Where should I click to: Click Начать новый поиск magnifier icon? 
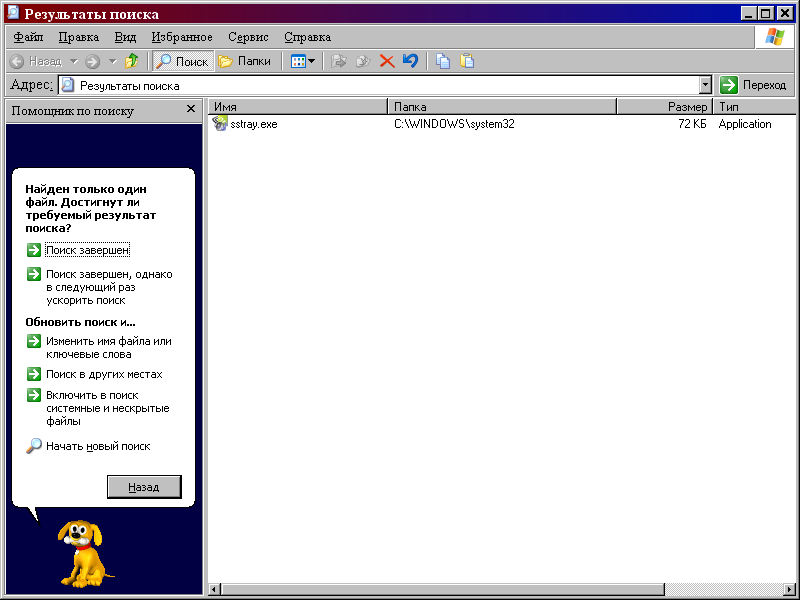(x=34, y=446)
